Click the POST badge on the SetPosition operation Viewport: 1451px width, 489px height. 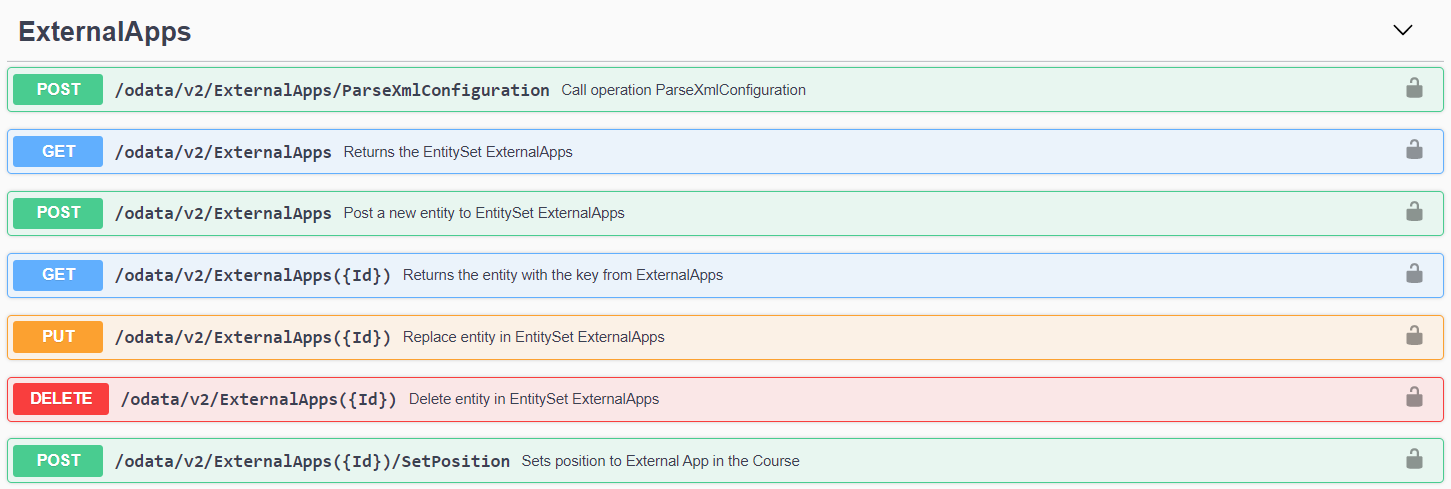pos(58,460)
